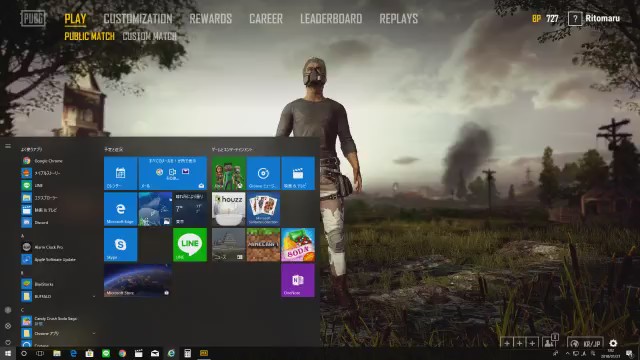This screenshot has height=360, width=640.
Task: Launch the Skype tile
Action: (x=120, y=244)
